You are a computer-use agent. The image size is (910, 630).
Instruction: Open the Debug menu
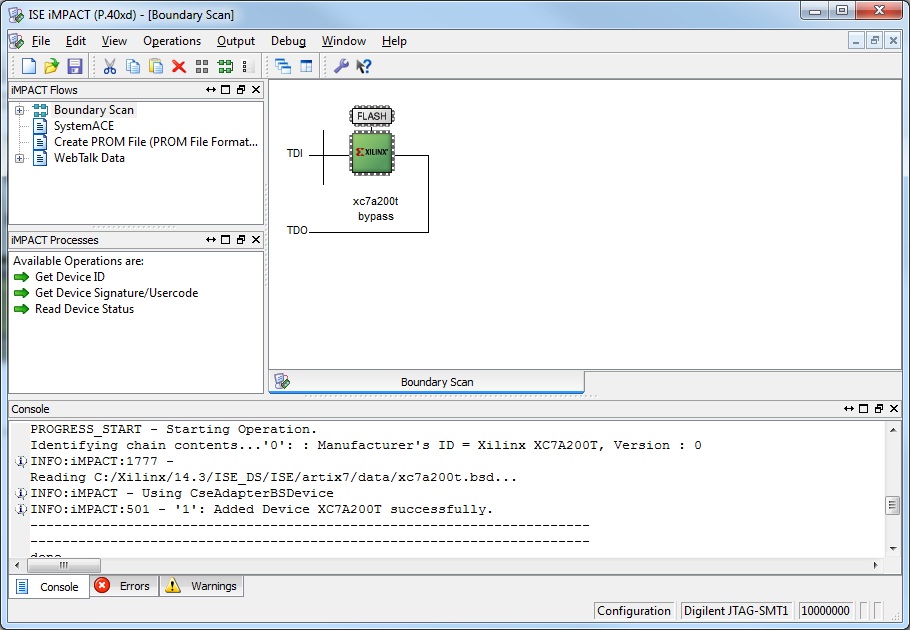[288, 41]
